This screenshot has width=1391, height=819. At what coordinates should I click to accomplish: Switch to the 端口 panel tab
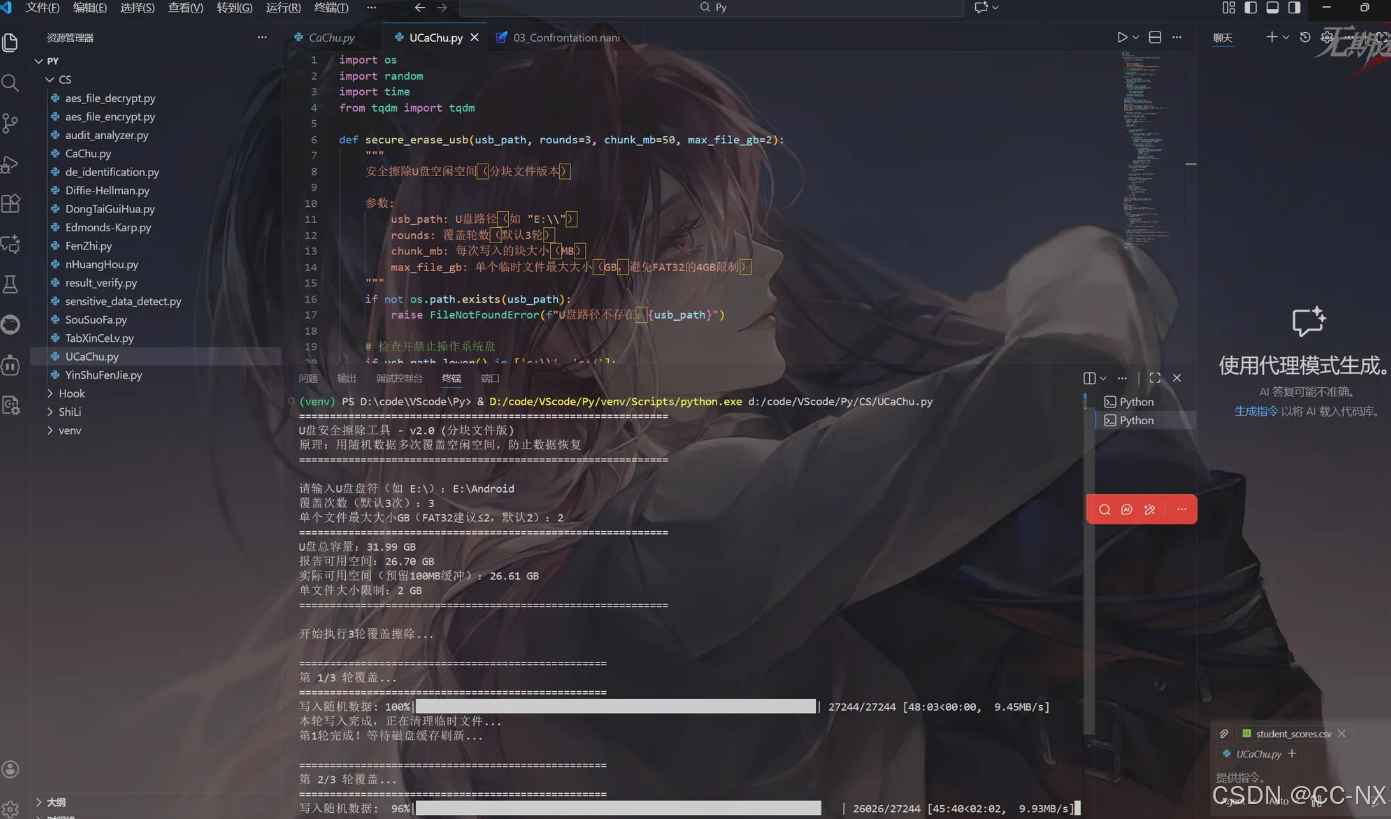coord(490,378)
